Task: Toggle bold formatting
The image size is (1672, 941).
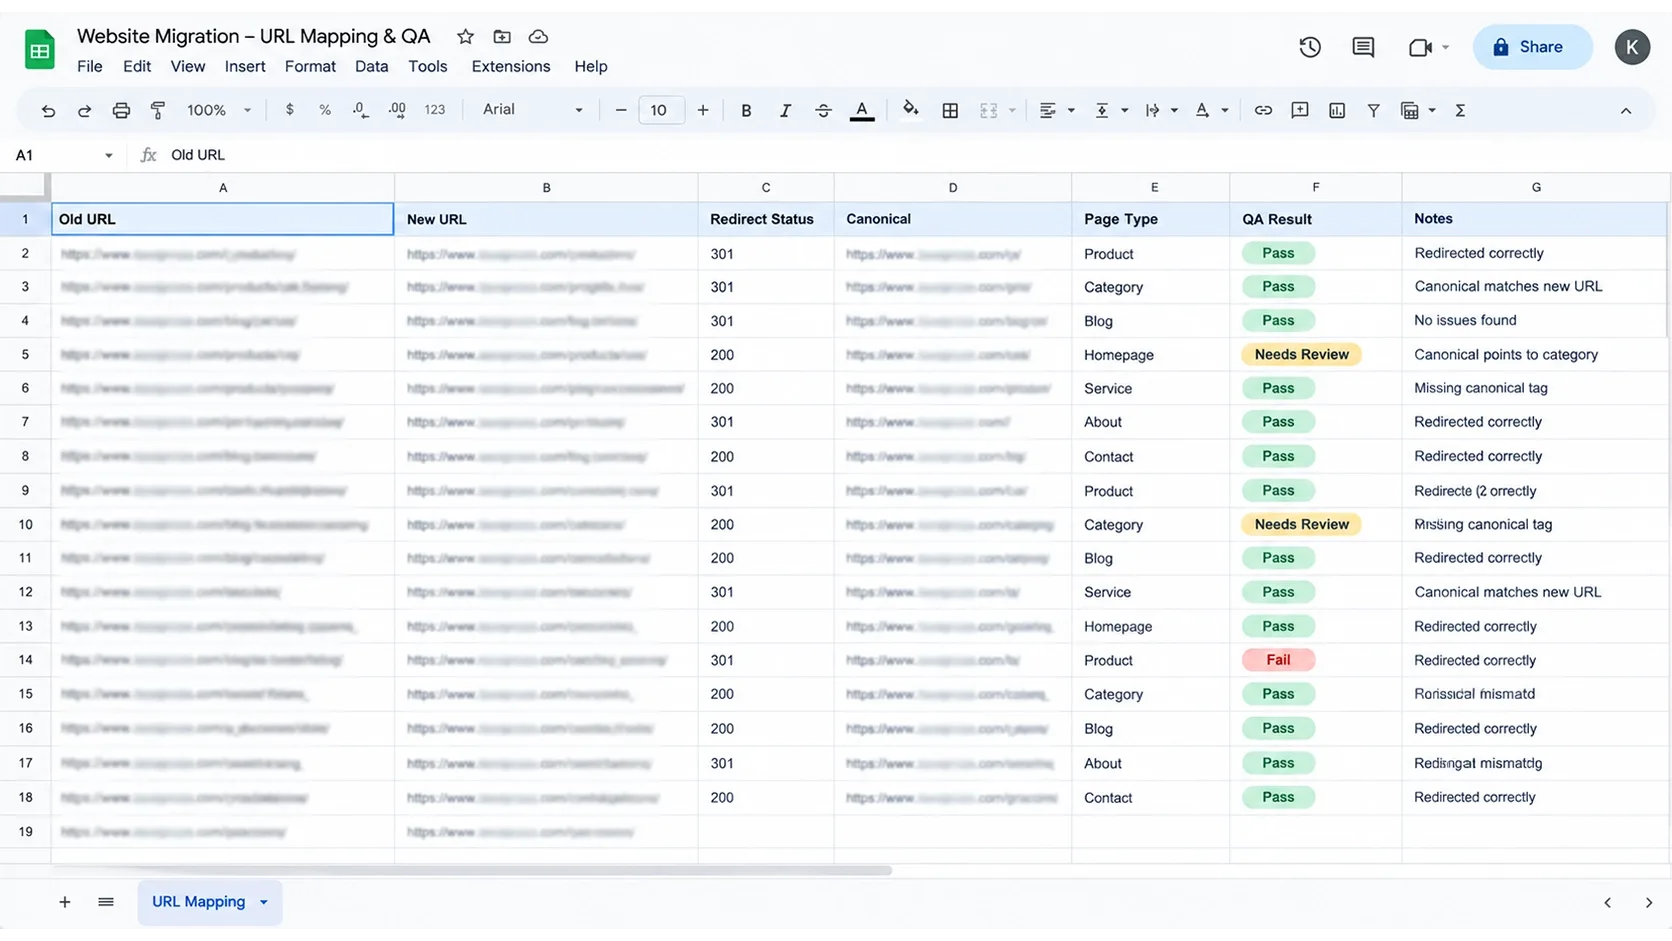Action: point(746,111)
